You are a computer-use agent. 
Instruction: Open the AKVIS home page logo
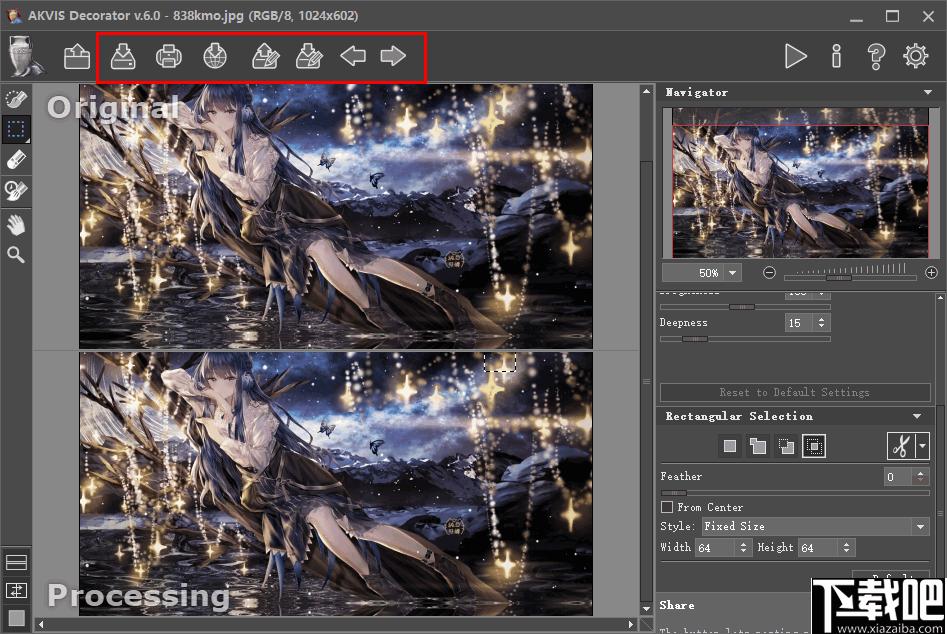tap(24, 56)
